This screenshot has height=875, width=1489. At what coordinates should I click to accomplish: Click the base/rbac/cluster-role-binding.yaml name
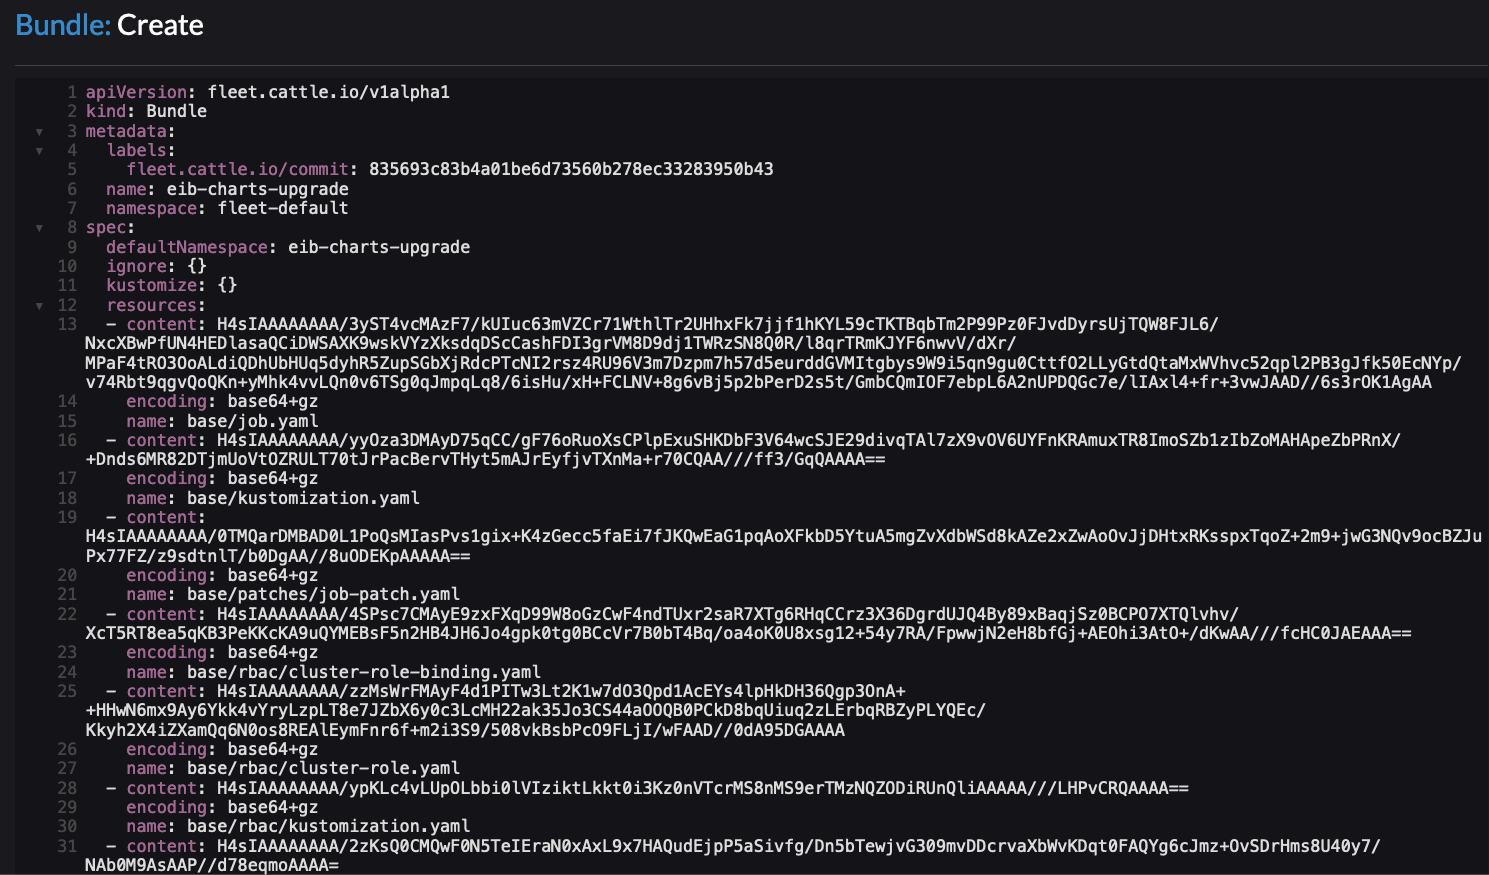click(x=363, y=672)
